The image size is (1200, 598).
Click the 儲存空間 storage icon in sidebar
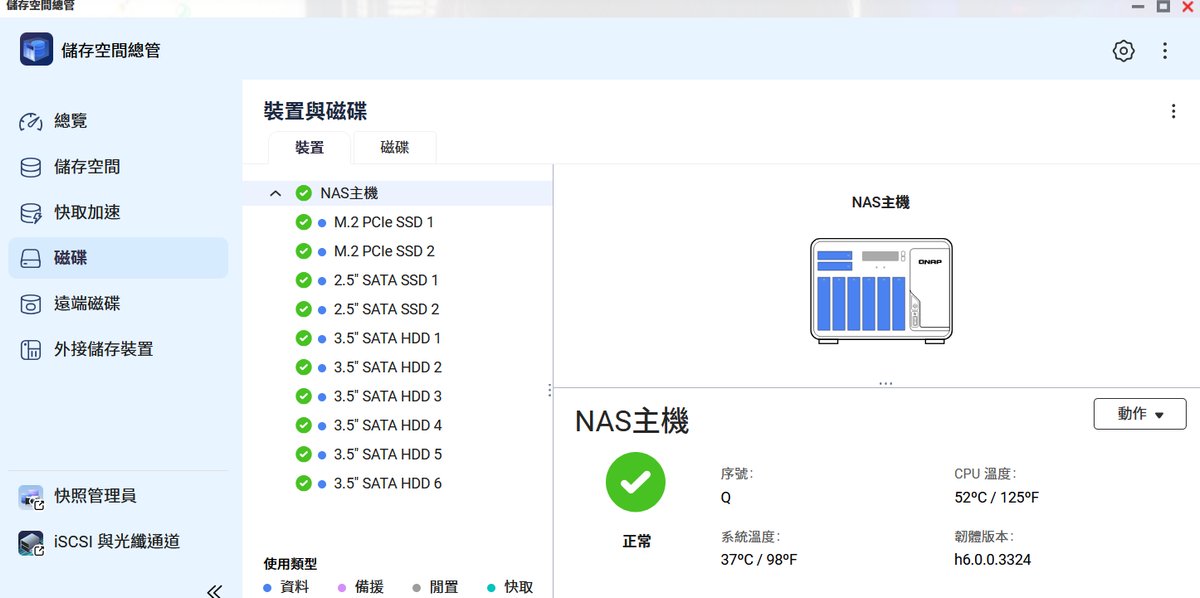coord(31,167)
